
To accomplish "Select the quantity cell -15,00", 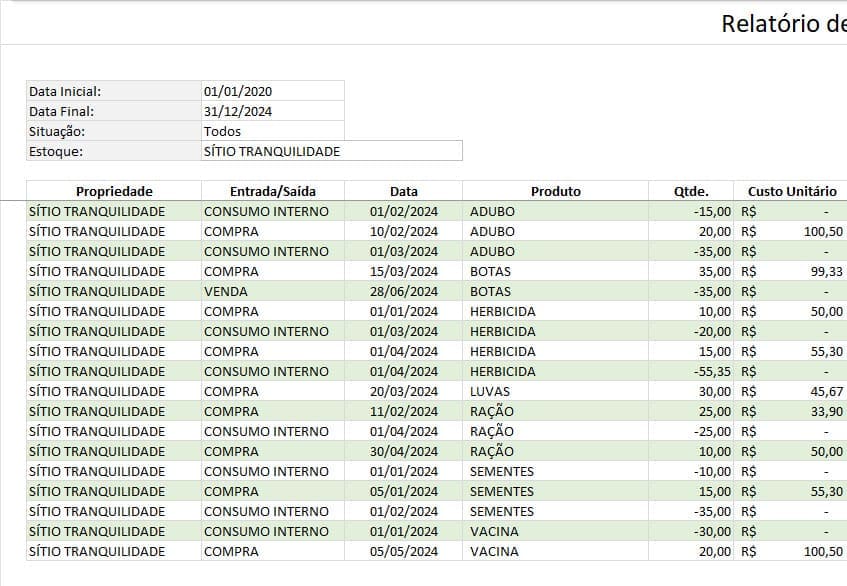I will pyautogui.click(x=691, y=211).
